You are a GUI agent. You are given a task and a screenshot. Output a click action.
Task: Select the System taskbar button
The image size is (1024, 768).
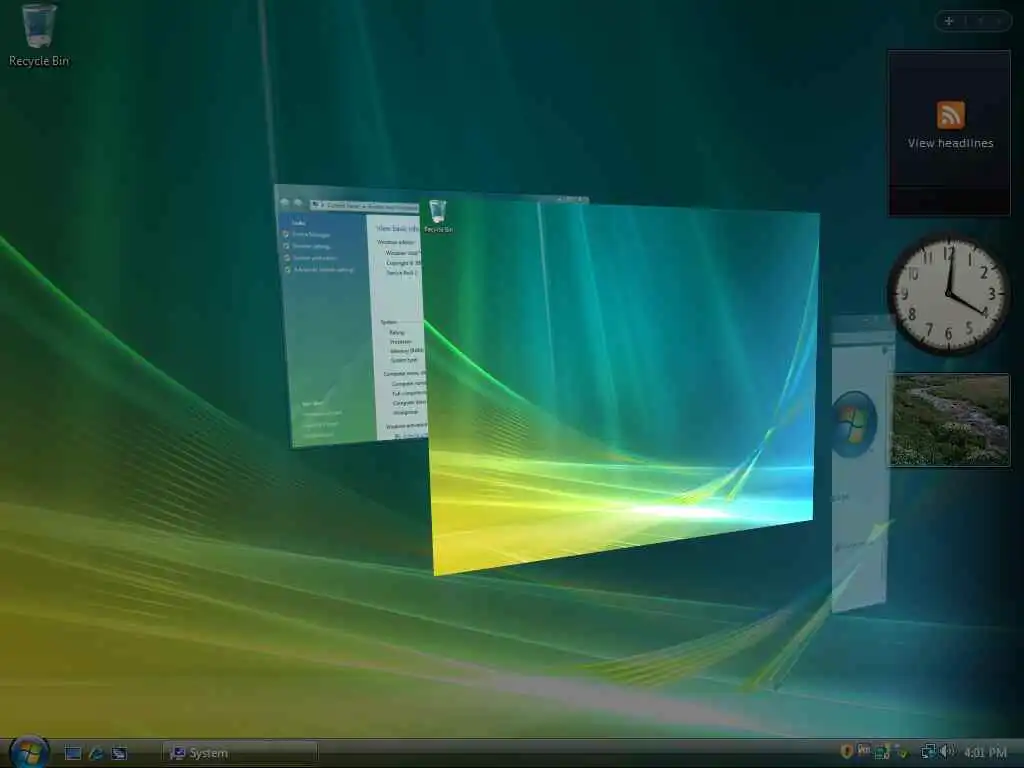pos(240,754)
